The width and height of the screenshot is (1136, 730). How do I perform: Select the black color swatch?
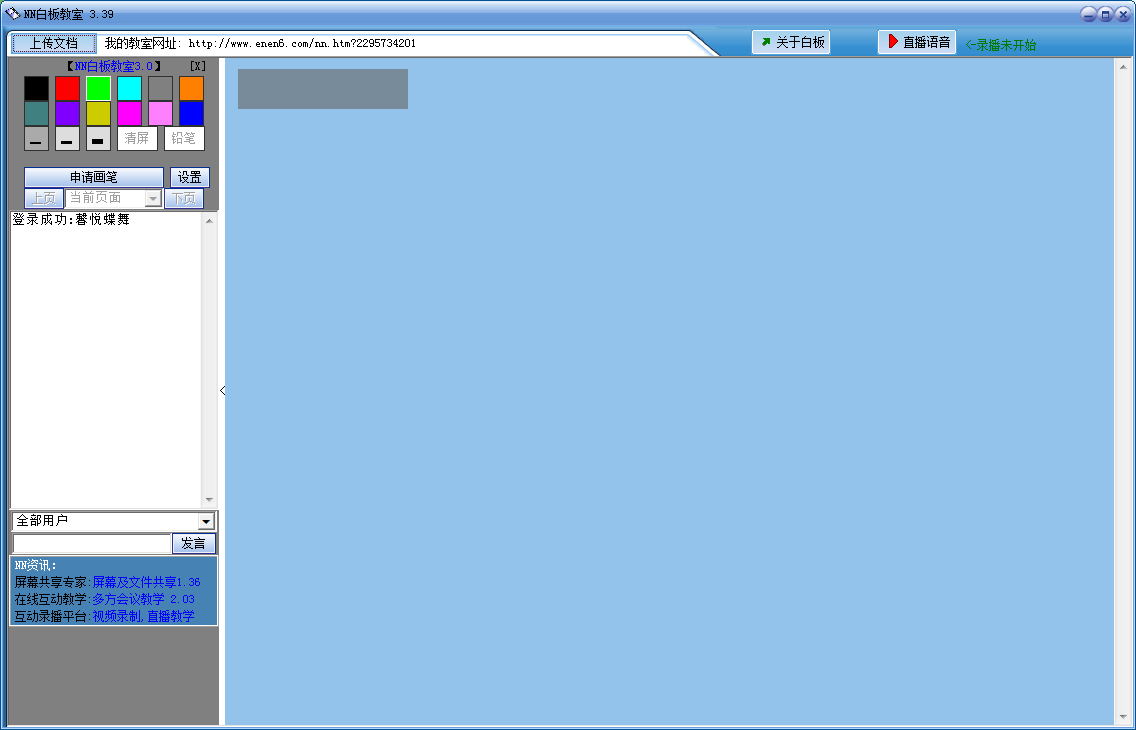click(36, 88)
